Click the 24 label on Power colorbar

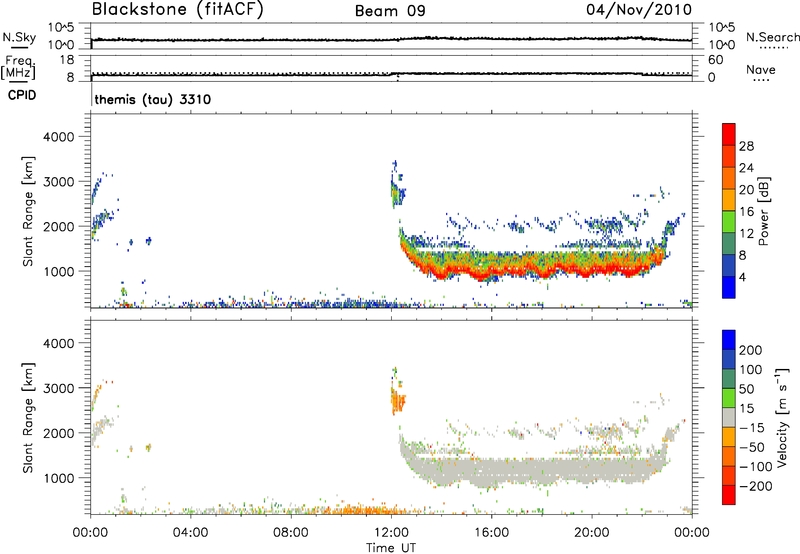point(746,168)
